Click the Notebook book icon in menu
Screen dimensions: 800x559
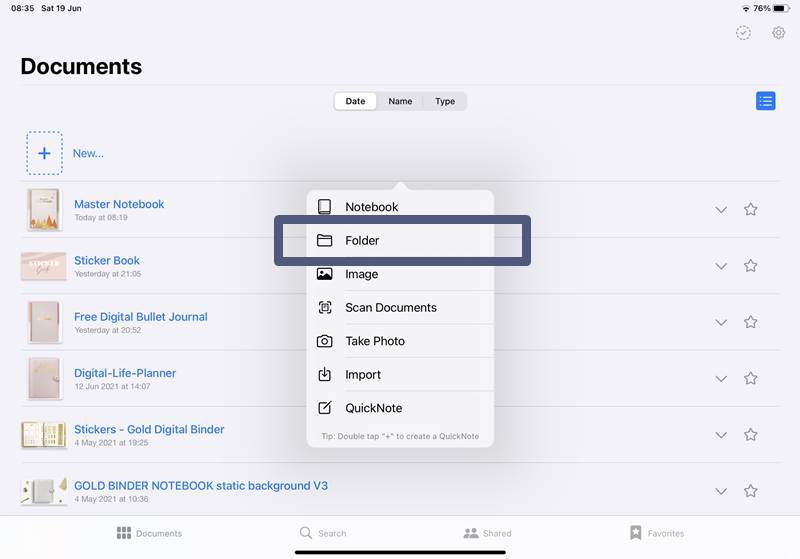(324, 207)
